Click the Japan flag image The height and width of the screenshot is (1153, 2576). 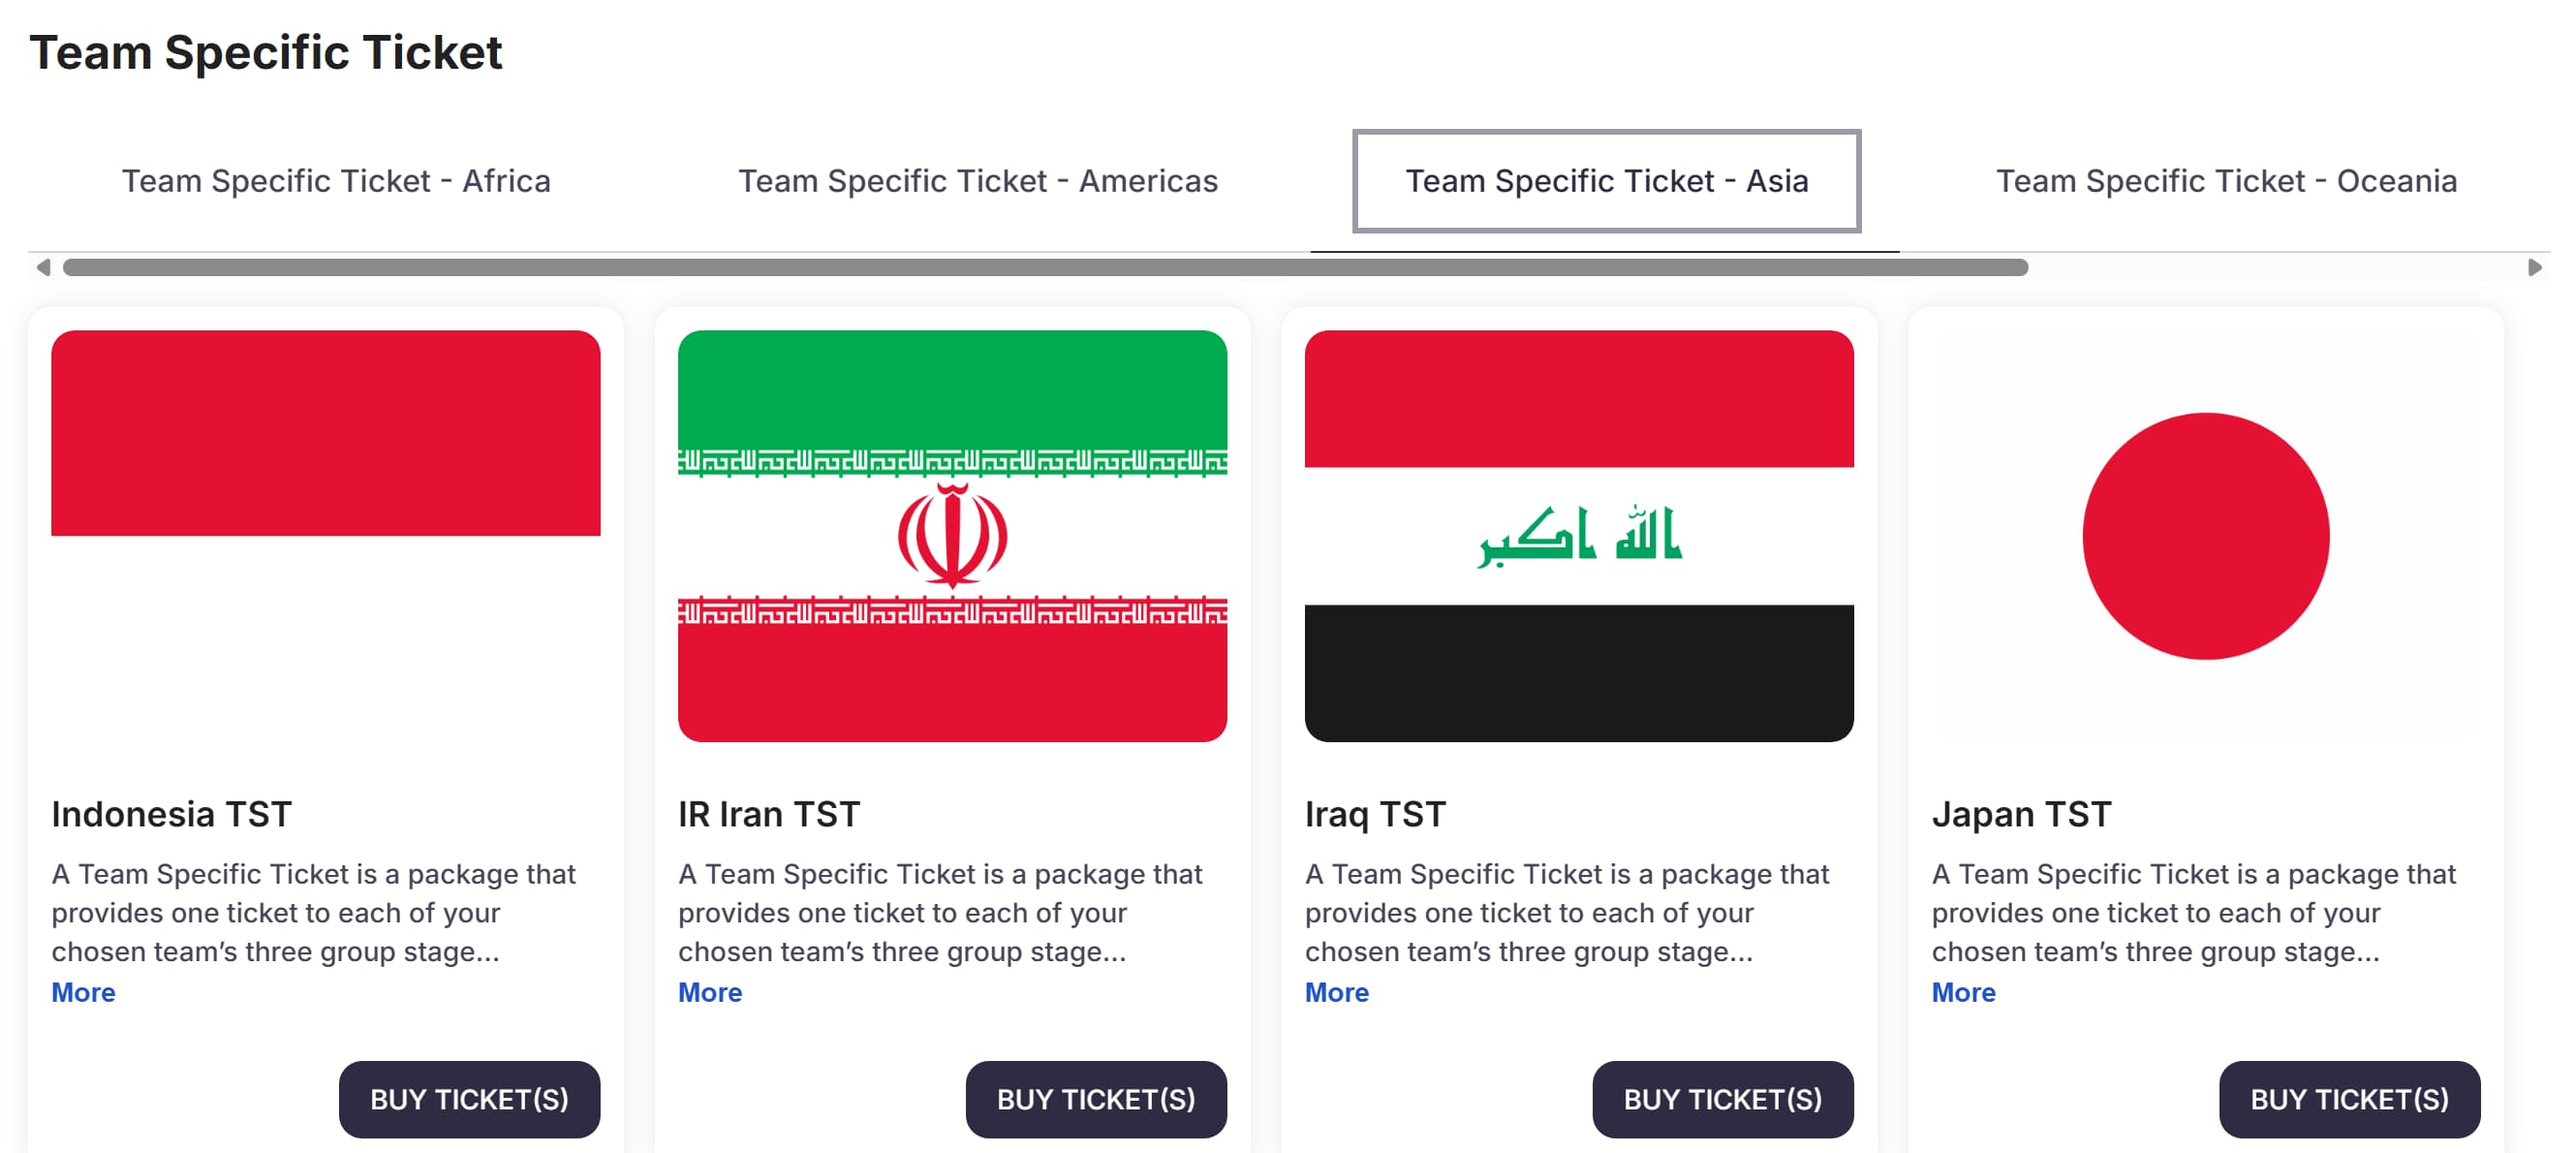point(2205,535)
